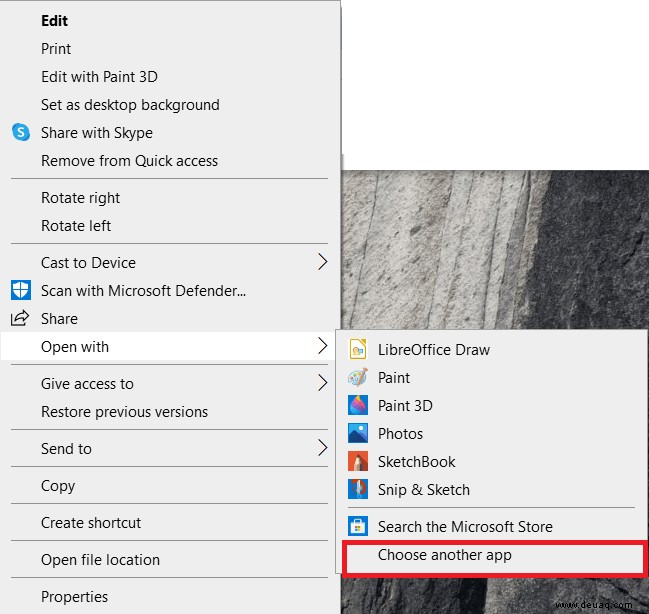Open the Open with entry
This screenshot has height=614, width=649.
[168, 347]
